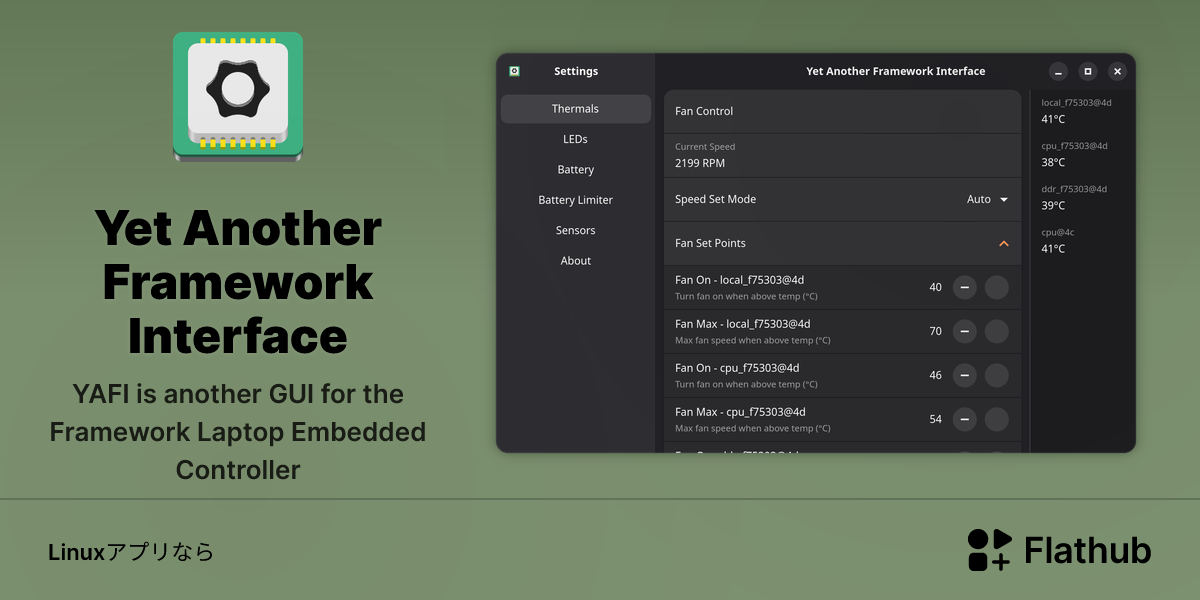Click the value 70 for Fan Max local
The image size is (1200, 600).
pos(936,332)
